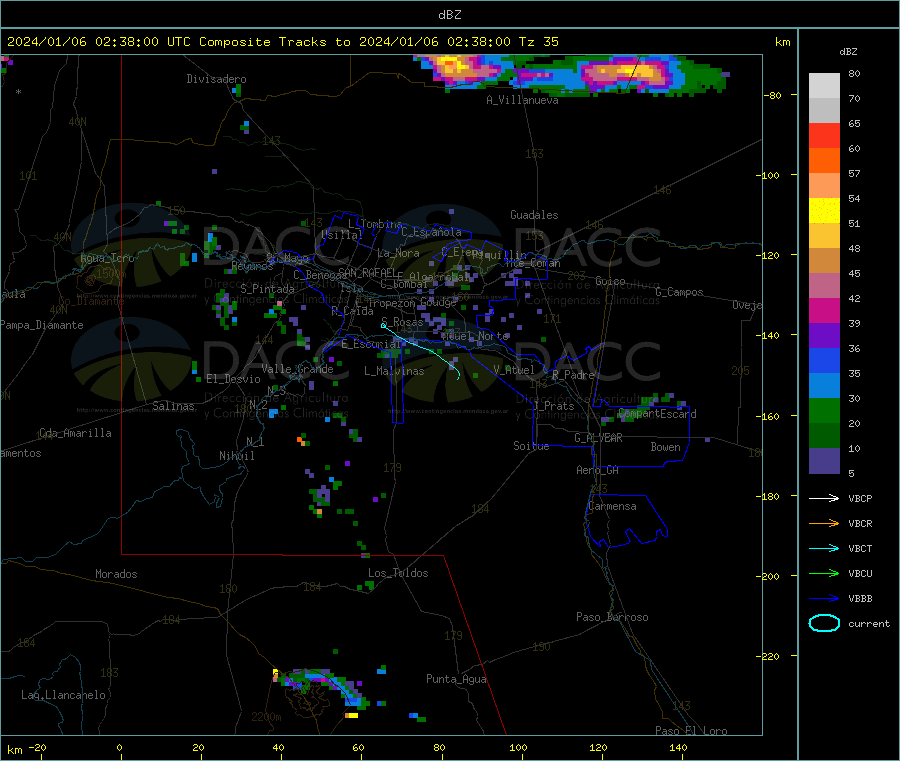Click the '60' km horizontal axis tick label
900x761 pixels.
tap(358, 747)
